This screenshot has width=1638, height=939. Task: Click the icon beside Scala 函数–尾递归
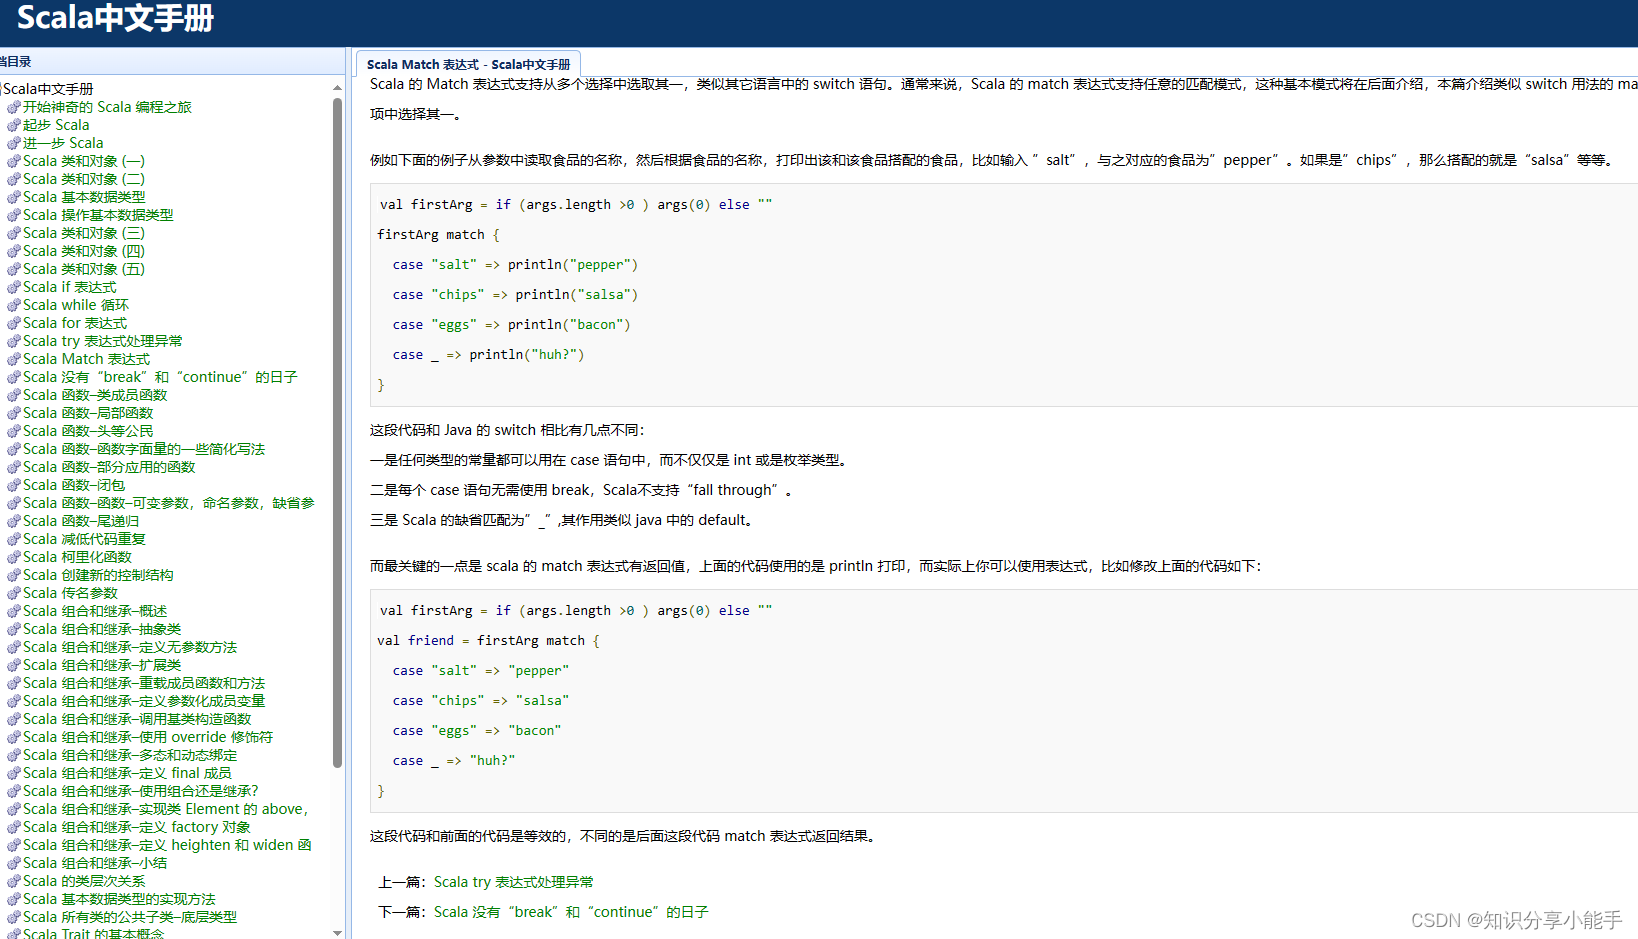[14, 521]
